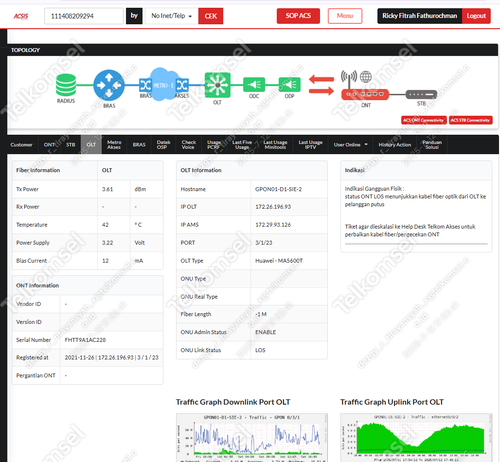The width and height of the screenshot is (500, 462).
Task: Expand the User Online dropdown tab
Action: tap(350, 145)
